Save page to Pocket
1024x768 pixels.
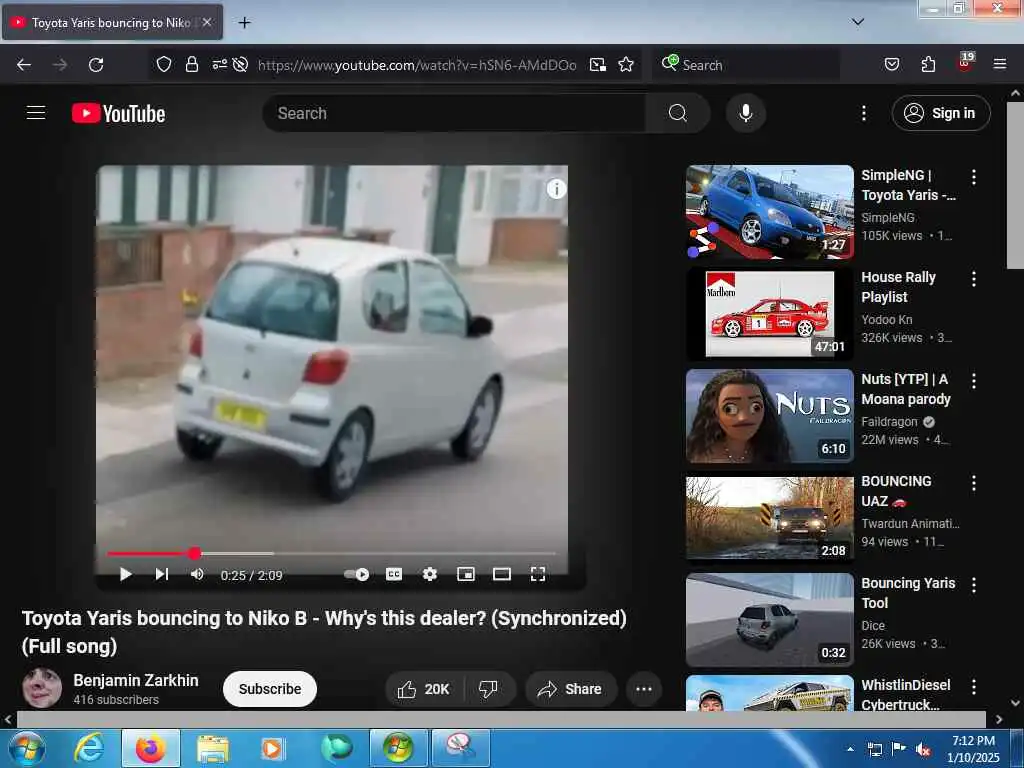click(892, 64)
